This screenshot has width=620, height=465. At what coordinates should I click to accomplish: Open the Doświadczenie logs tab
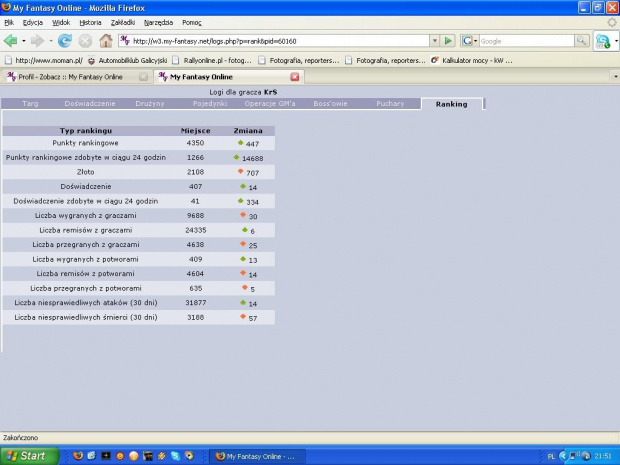[90, 104]
